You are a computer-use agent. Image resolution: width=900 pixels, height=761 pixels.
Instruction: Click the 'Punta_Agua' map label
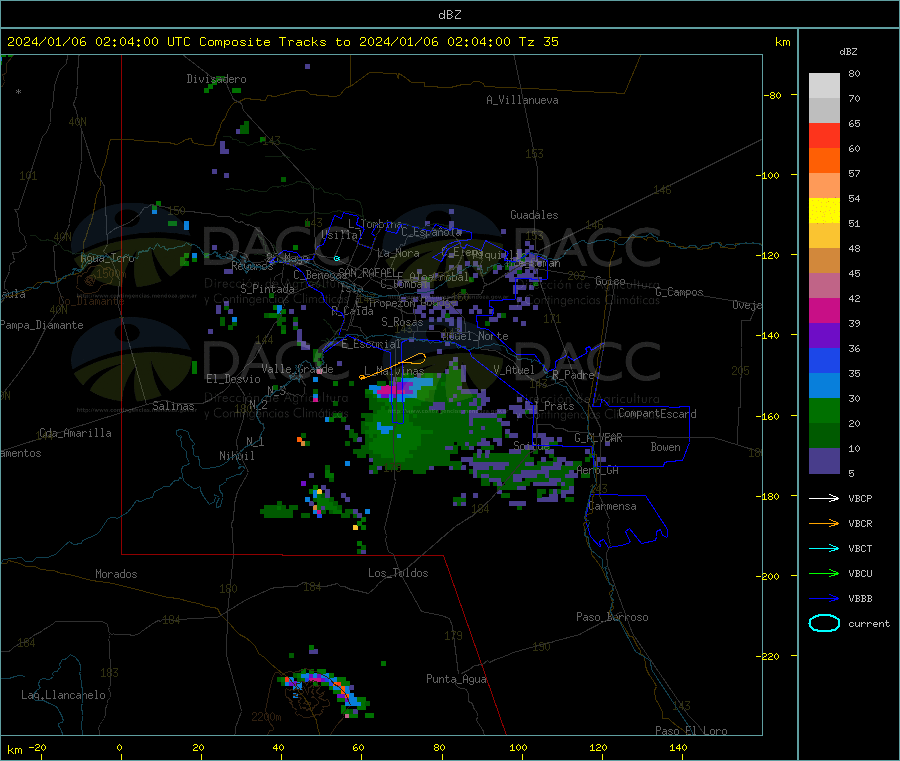456,679
